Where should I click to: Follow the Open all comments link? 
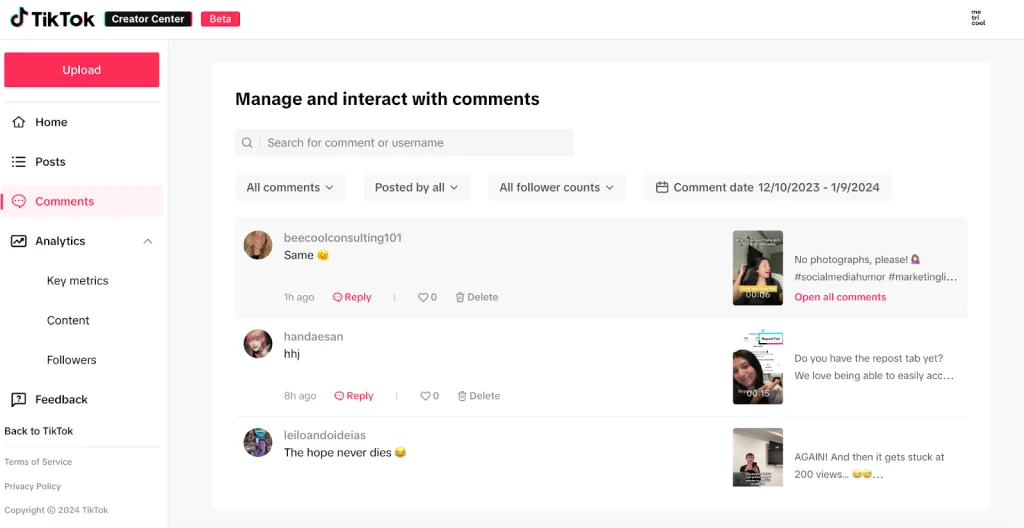coord(840,297)
